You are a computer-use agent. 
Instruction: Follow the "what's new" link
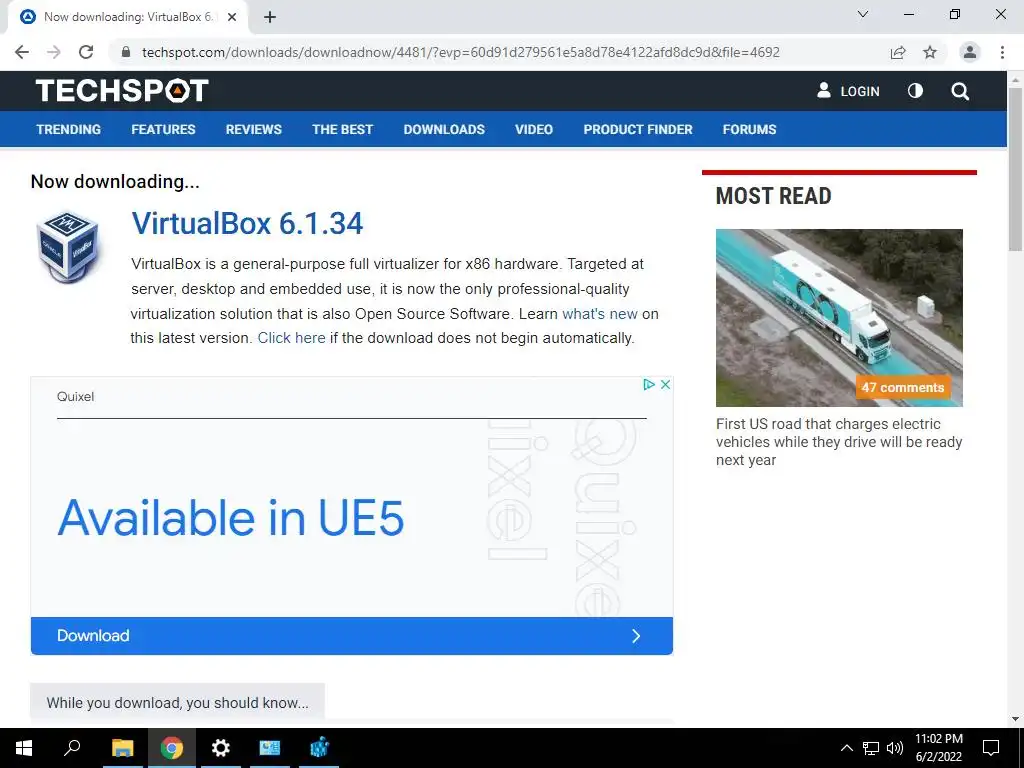pyautogui.click(x=600, y=314)
